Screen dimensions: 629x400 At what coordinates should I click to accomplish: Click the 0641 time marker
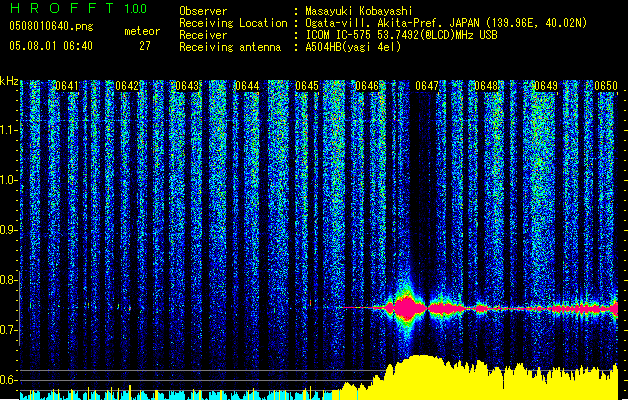tap(67, 86)
